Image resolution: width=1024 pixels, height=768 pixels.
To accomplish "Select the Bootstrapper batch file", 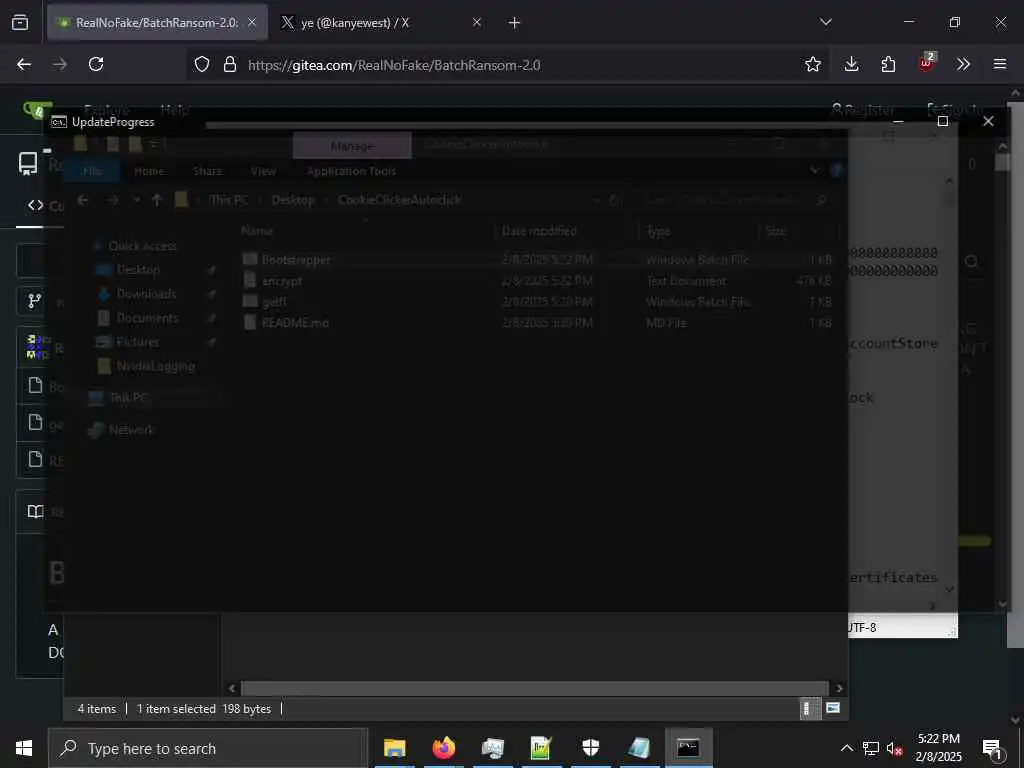I will point(296,260).
